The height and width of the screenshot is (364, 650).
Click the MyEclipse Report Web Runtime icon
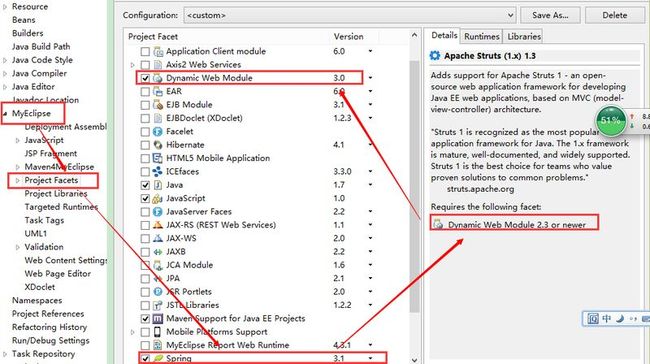click(158, 345)
